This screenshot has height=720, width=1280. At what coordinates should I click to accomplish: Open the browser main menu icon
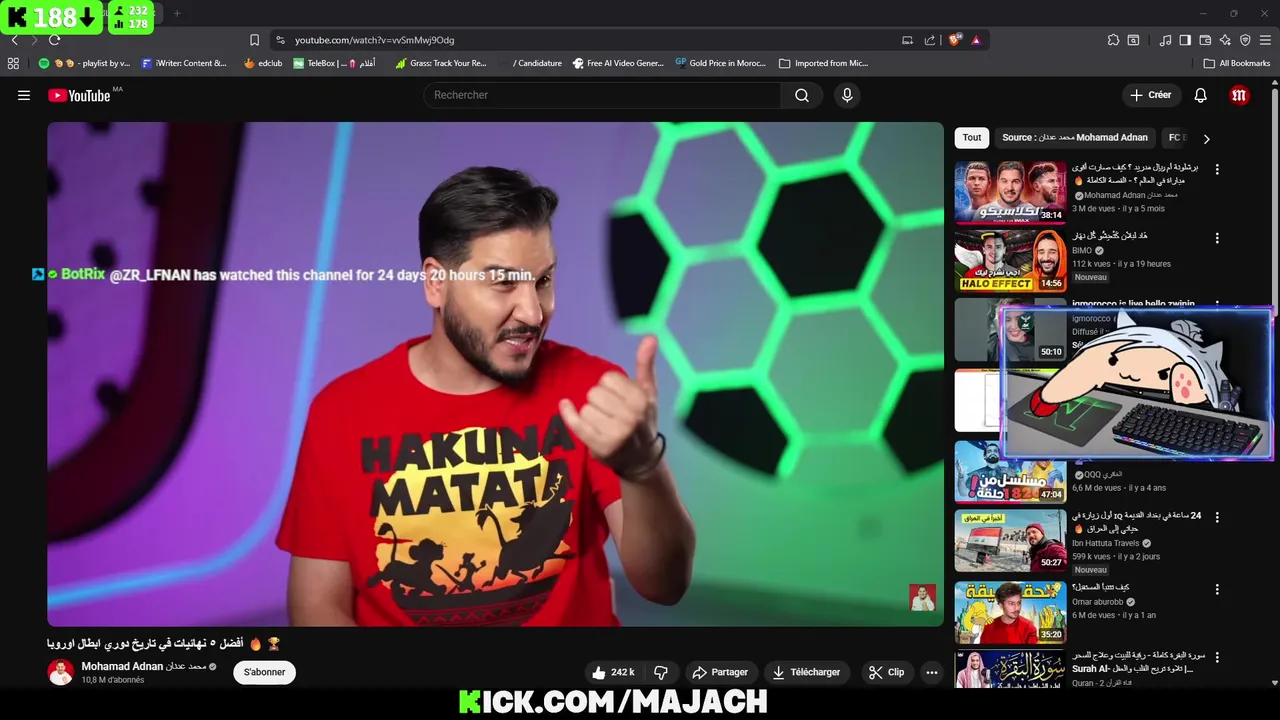(x=1266, y=40)
